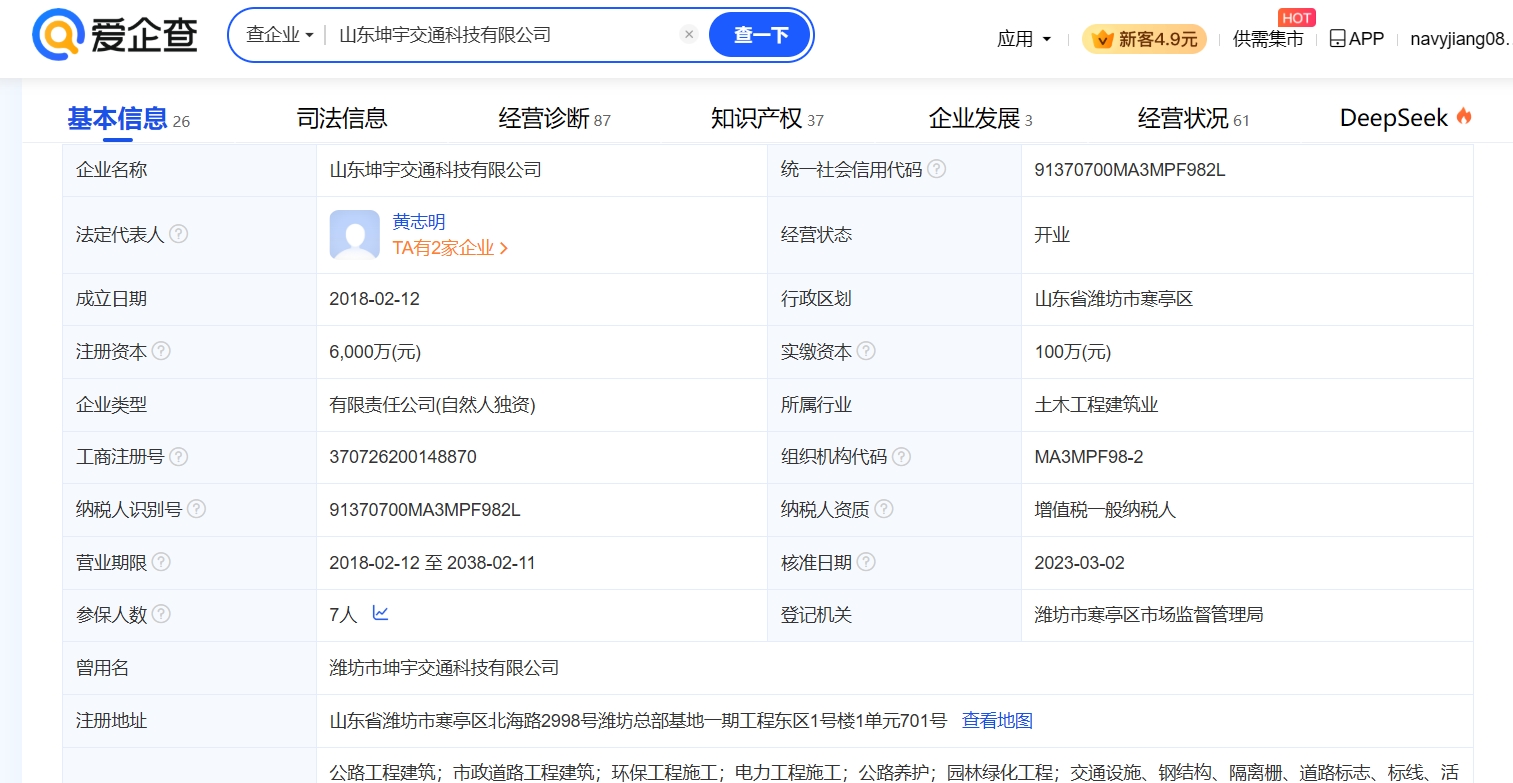Select the 工商注册号 value 370726200148870

pos(403,457)
